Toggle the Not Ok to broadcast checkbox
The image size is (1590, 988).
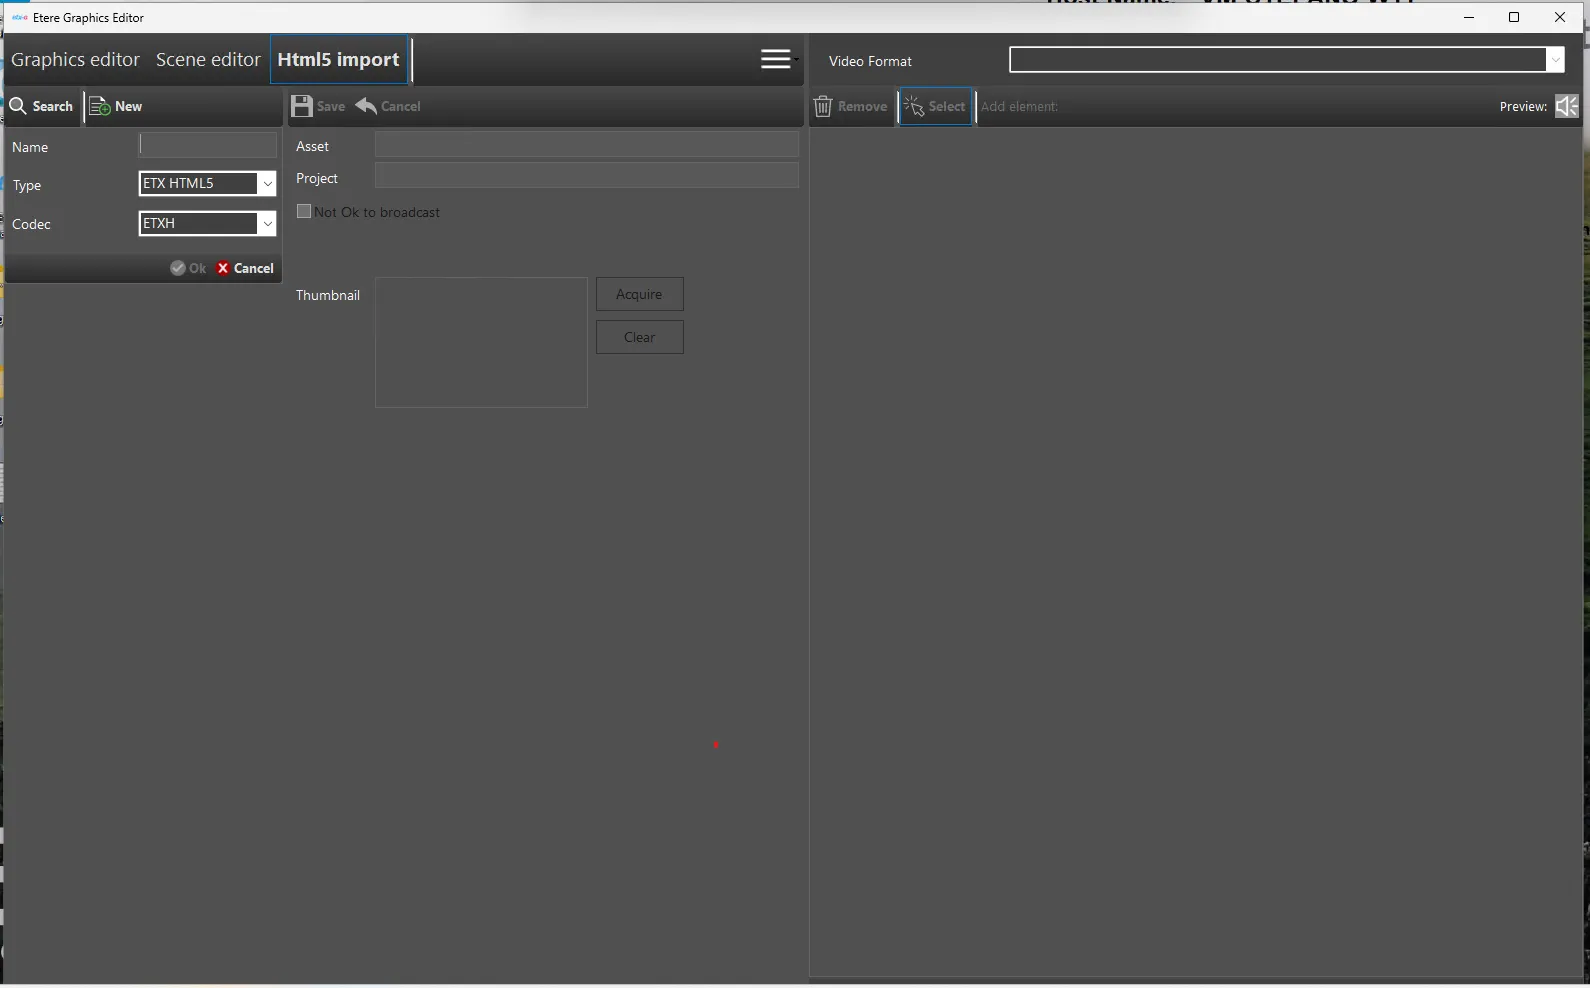304,212
